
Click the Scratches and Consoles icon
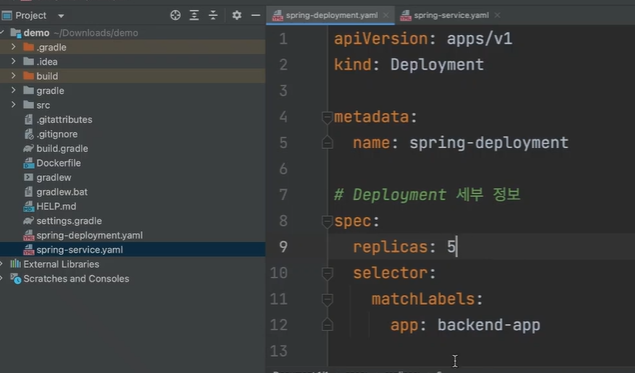click(x=16, y=279)
